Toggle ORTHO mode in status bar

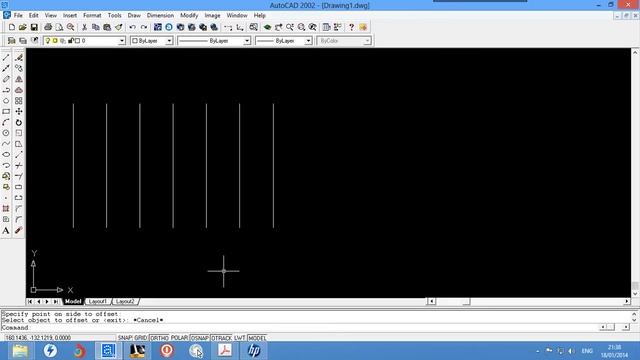(159, 338)
